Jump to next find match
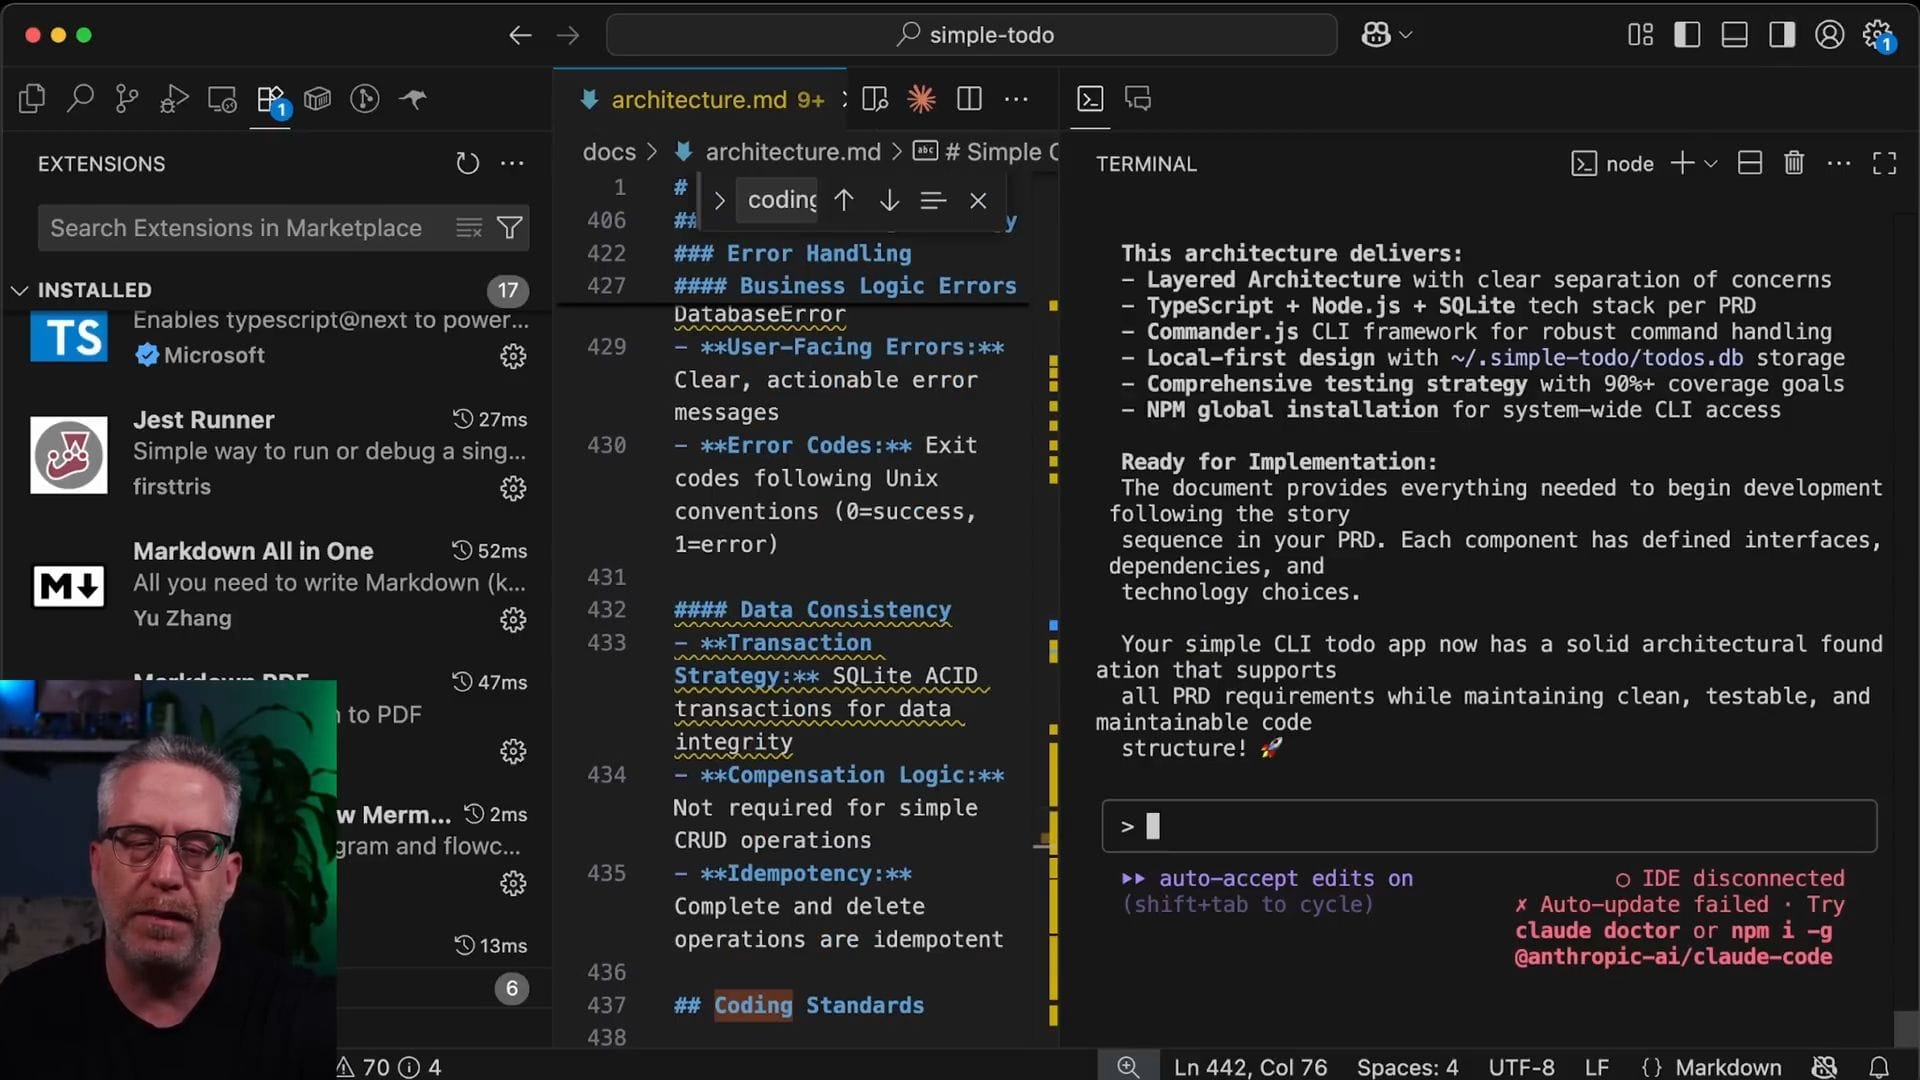Viewport: 1920px width, 1080px height. point(889,200)
